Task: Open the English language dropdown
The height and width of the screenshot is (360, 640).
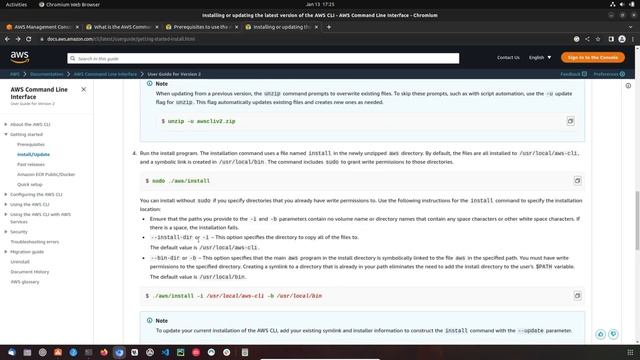Action: pos(540,58)
